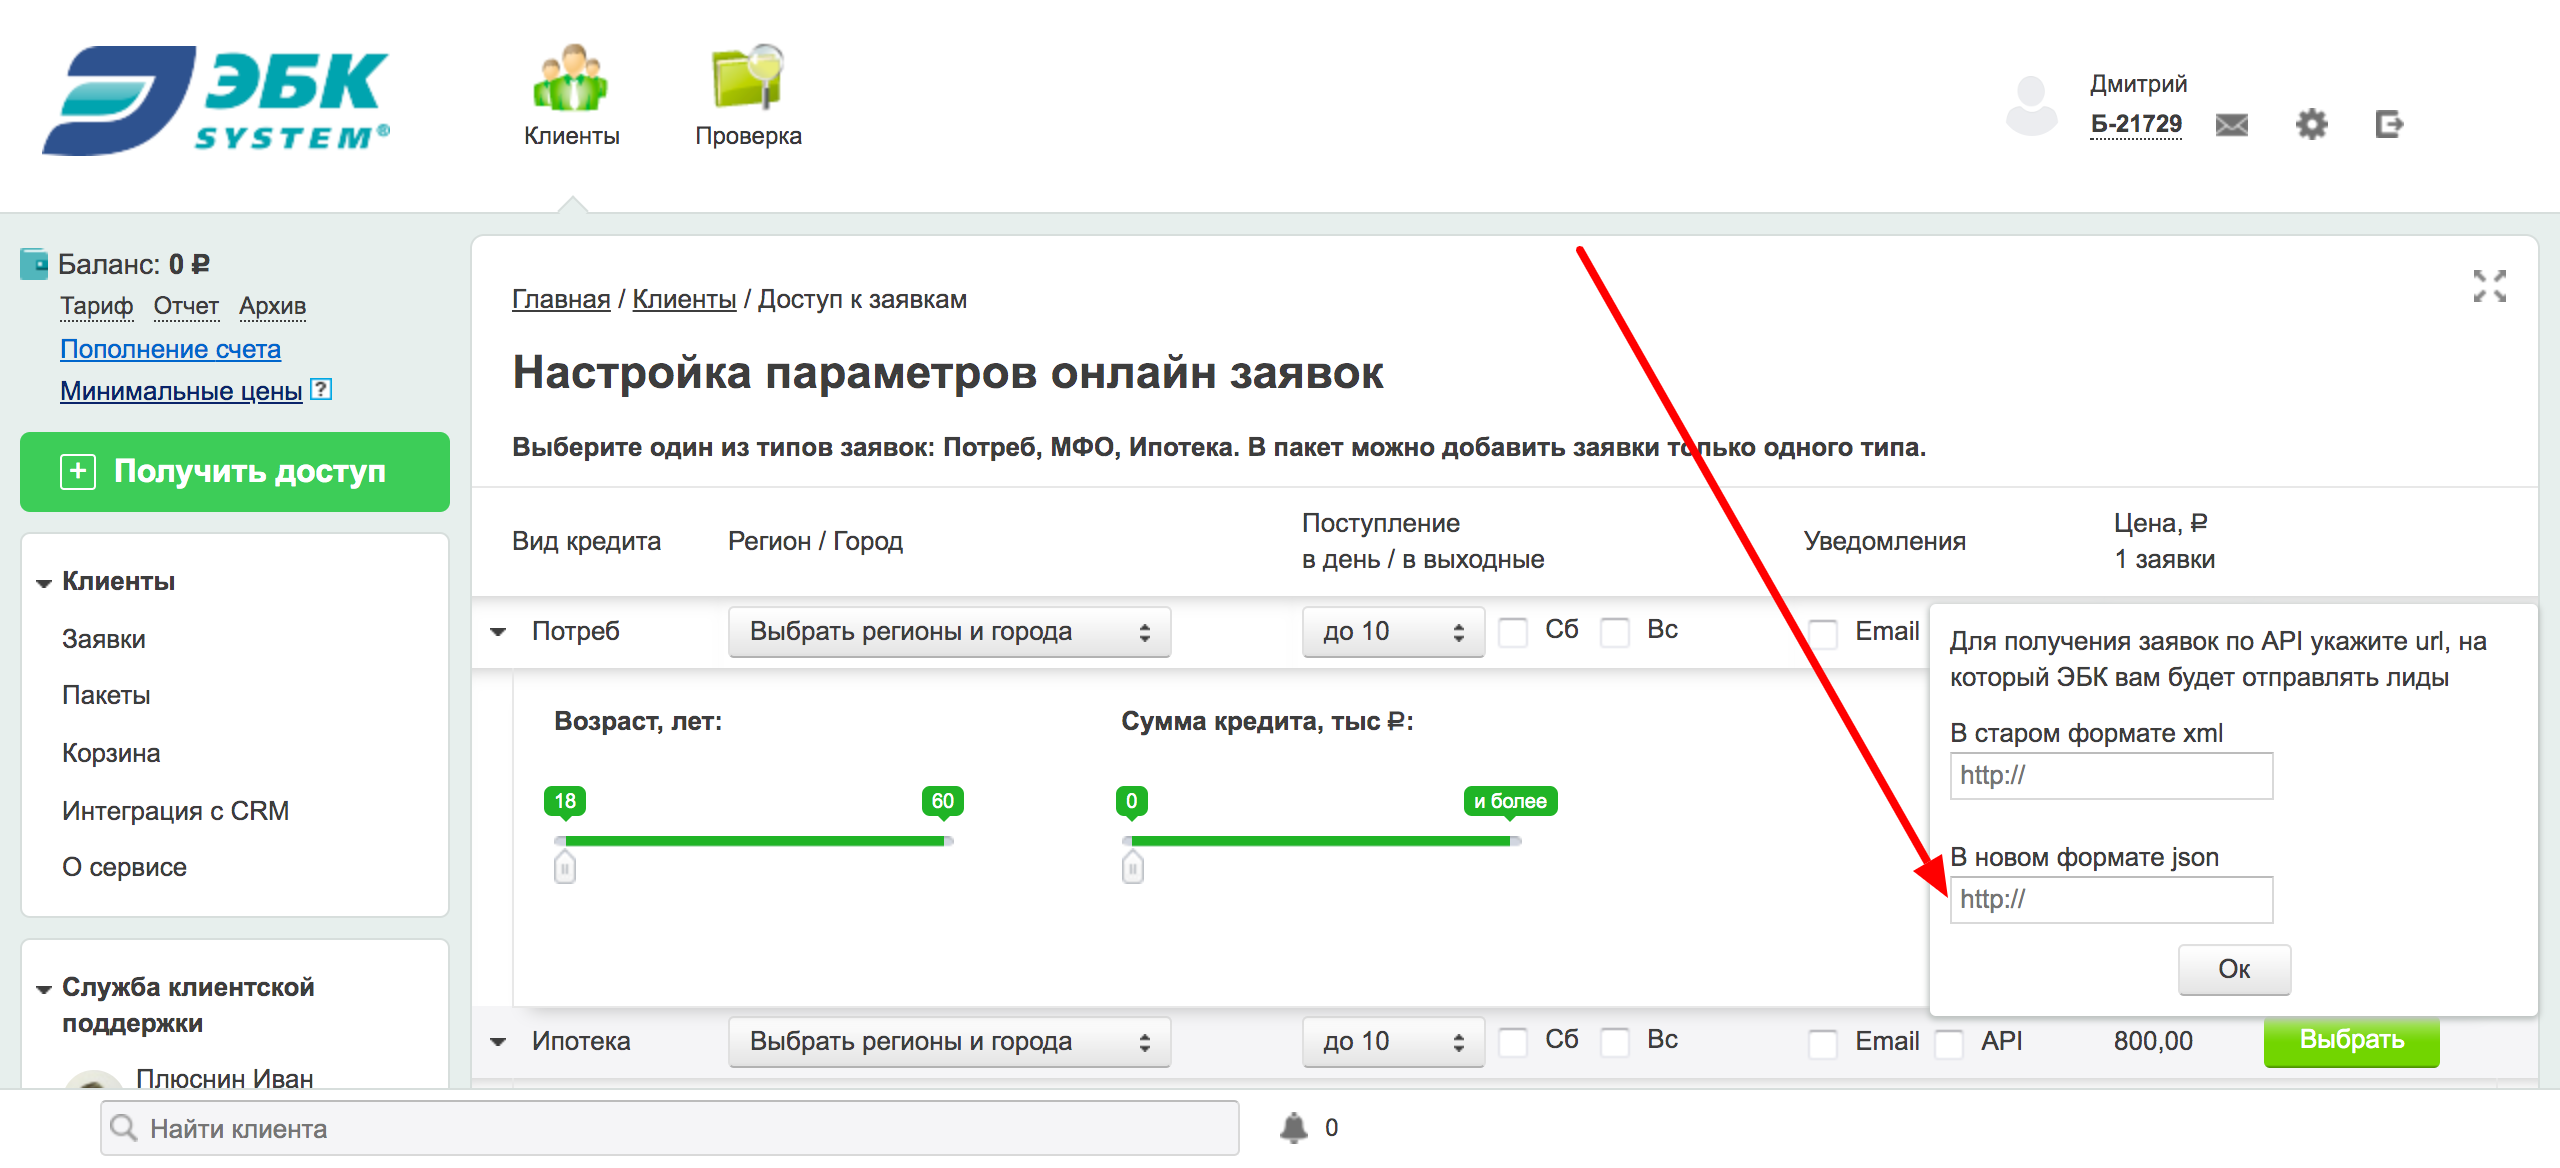Click the Архив link
The width and height of the screenshot is (2560, 1168).
click(x=272, y=306)
